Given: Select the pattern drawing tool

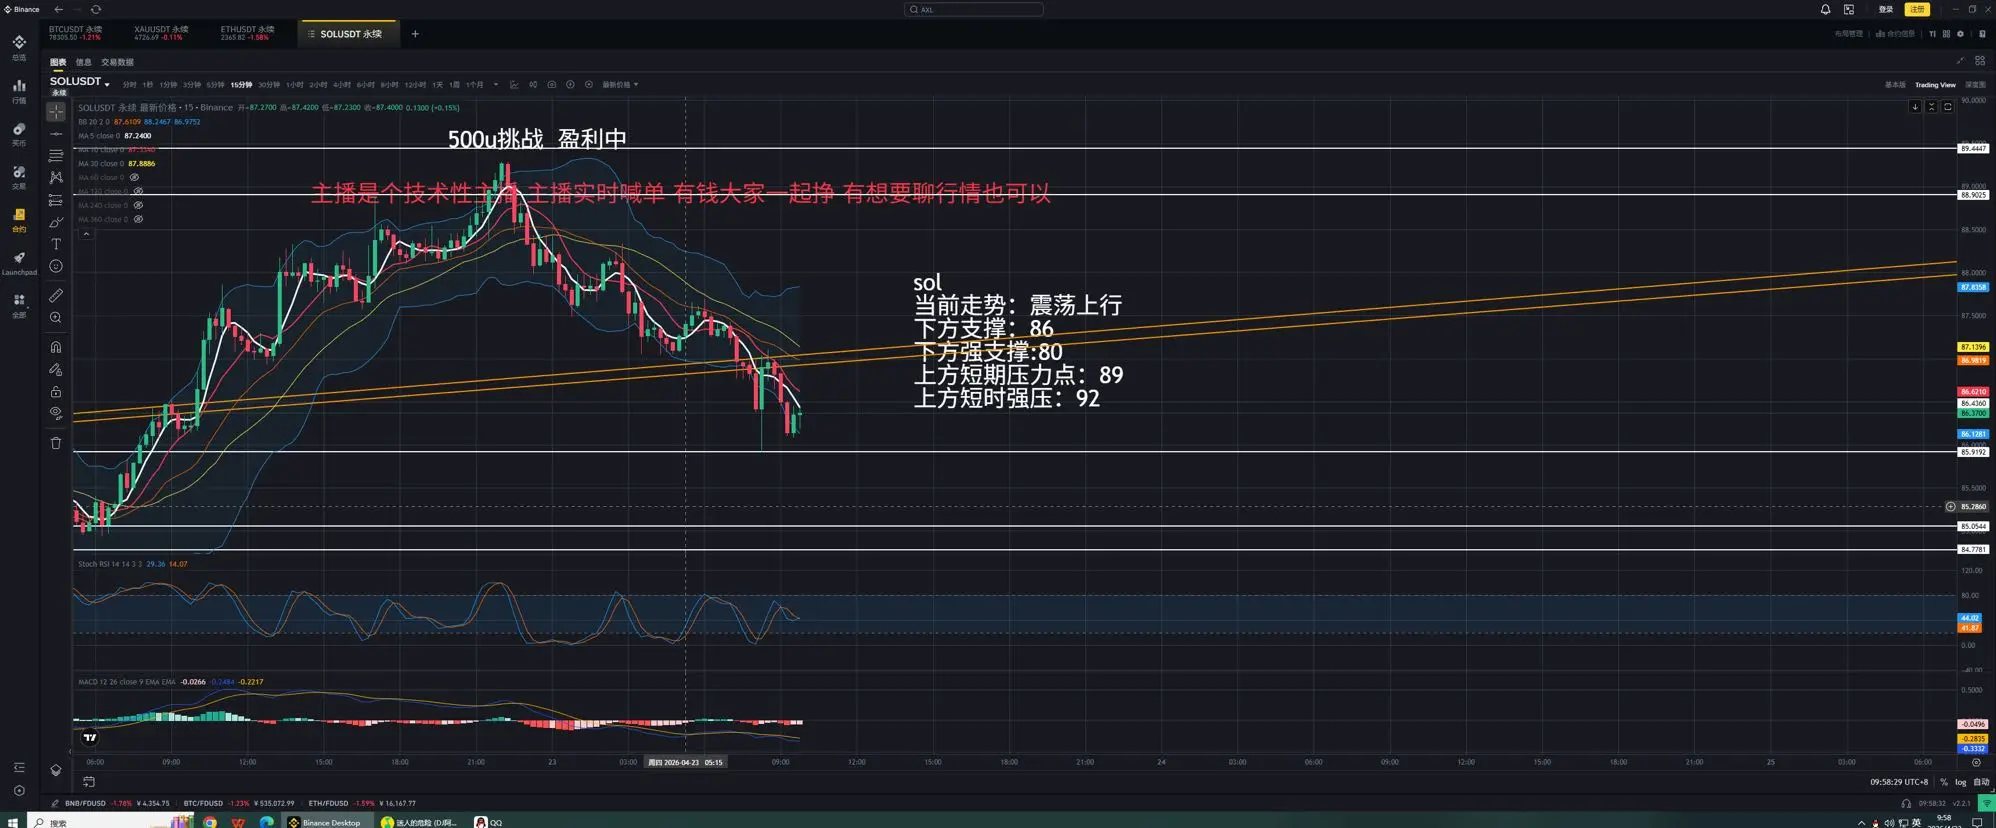Looking at the screenshot, I should [x=56, y=178].
